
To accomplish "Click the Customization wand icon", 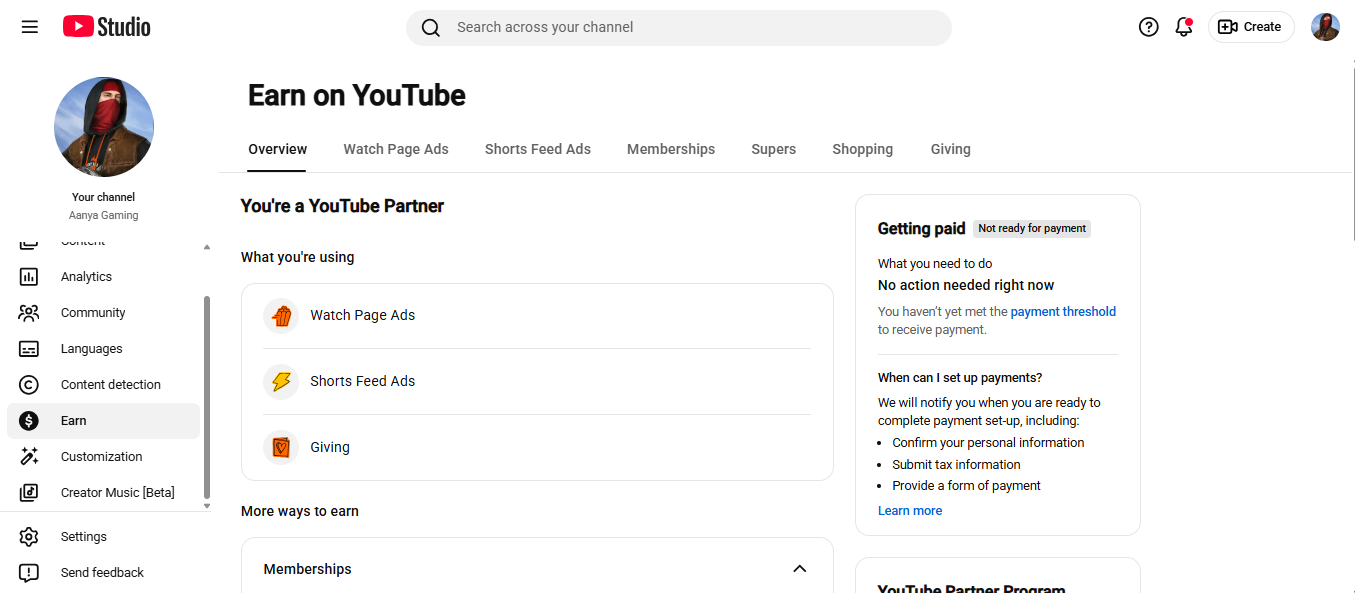I will [29, 457].
